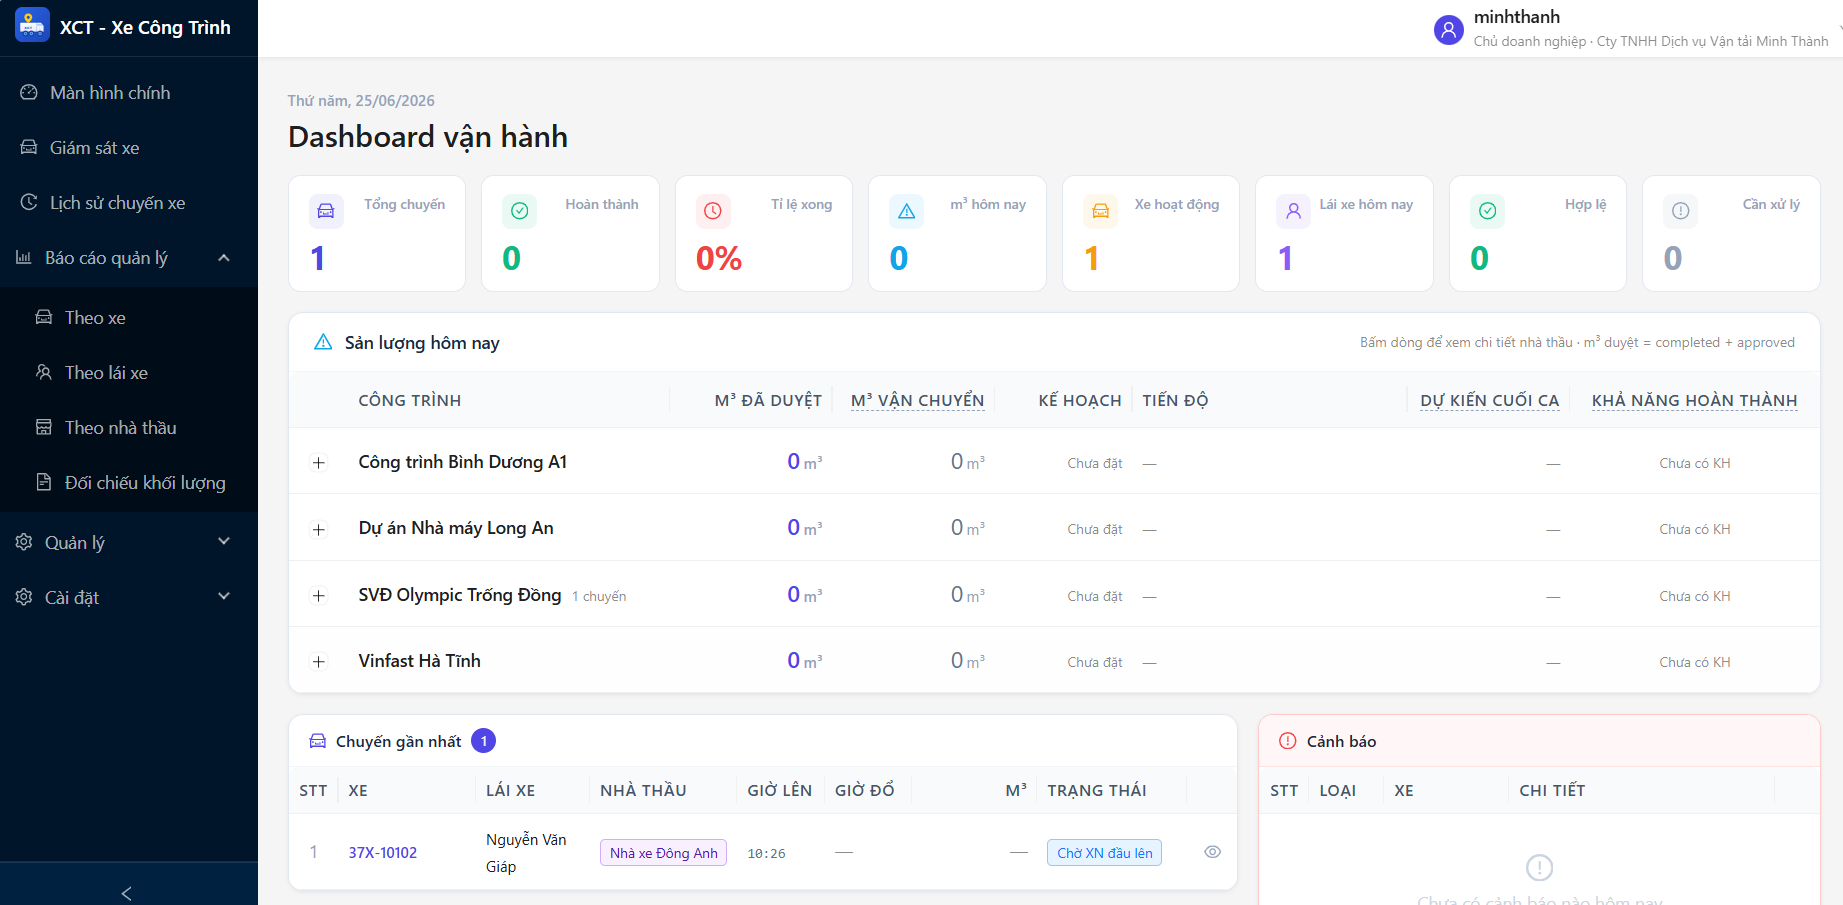
Task: Expand Công trình Bình Dương A1 row
Action: click(319, 463)
